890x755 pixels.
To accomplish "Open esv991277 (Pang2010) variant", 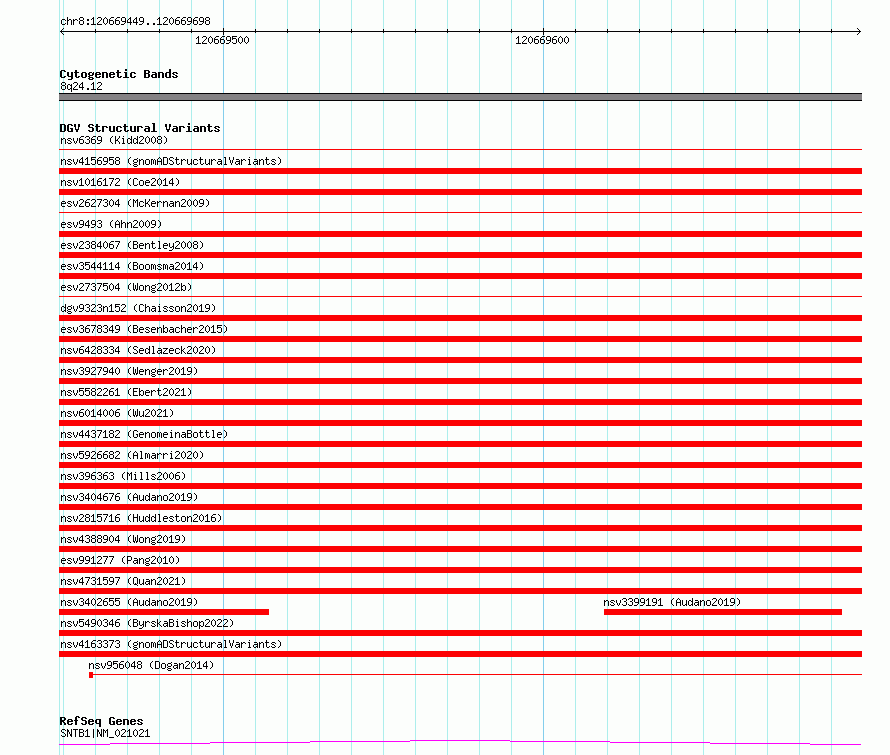I will coord(120,560).
